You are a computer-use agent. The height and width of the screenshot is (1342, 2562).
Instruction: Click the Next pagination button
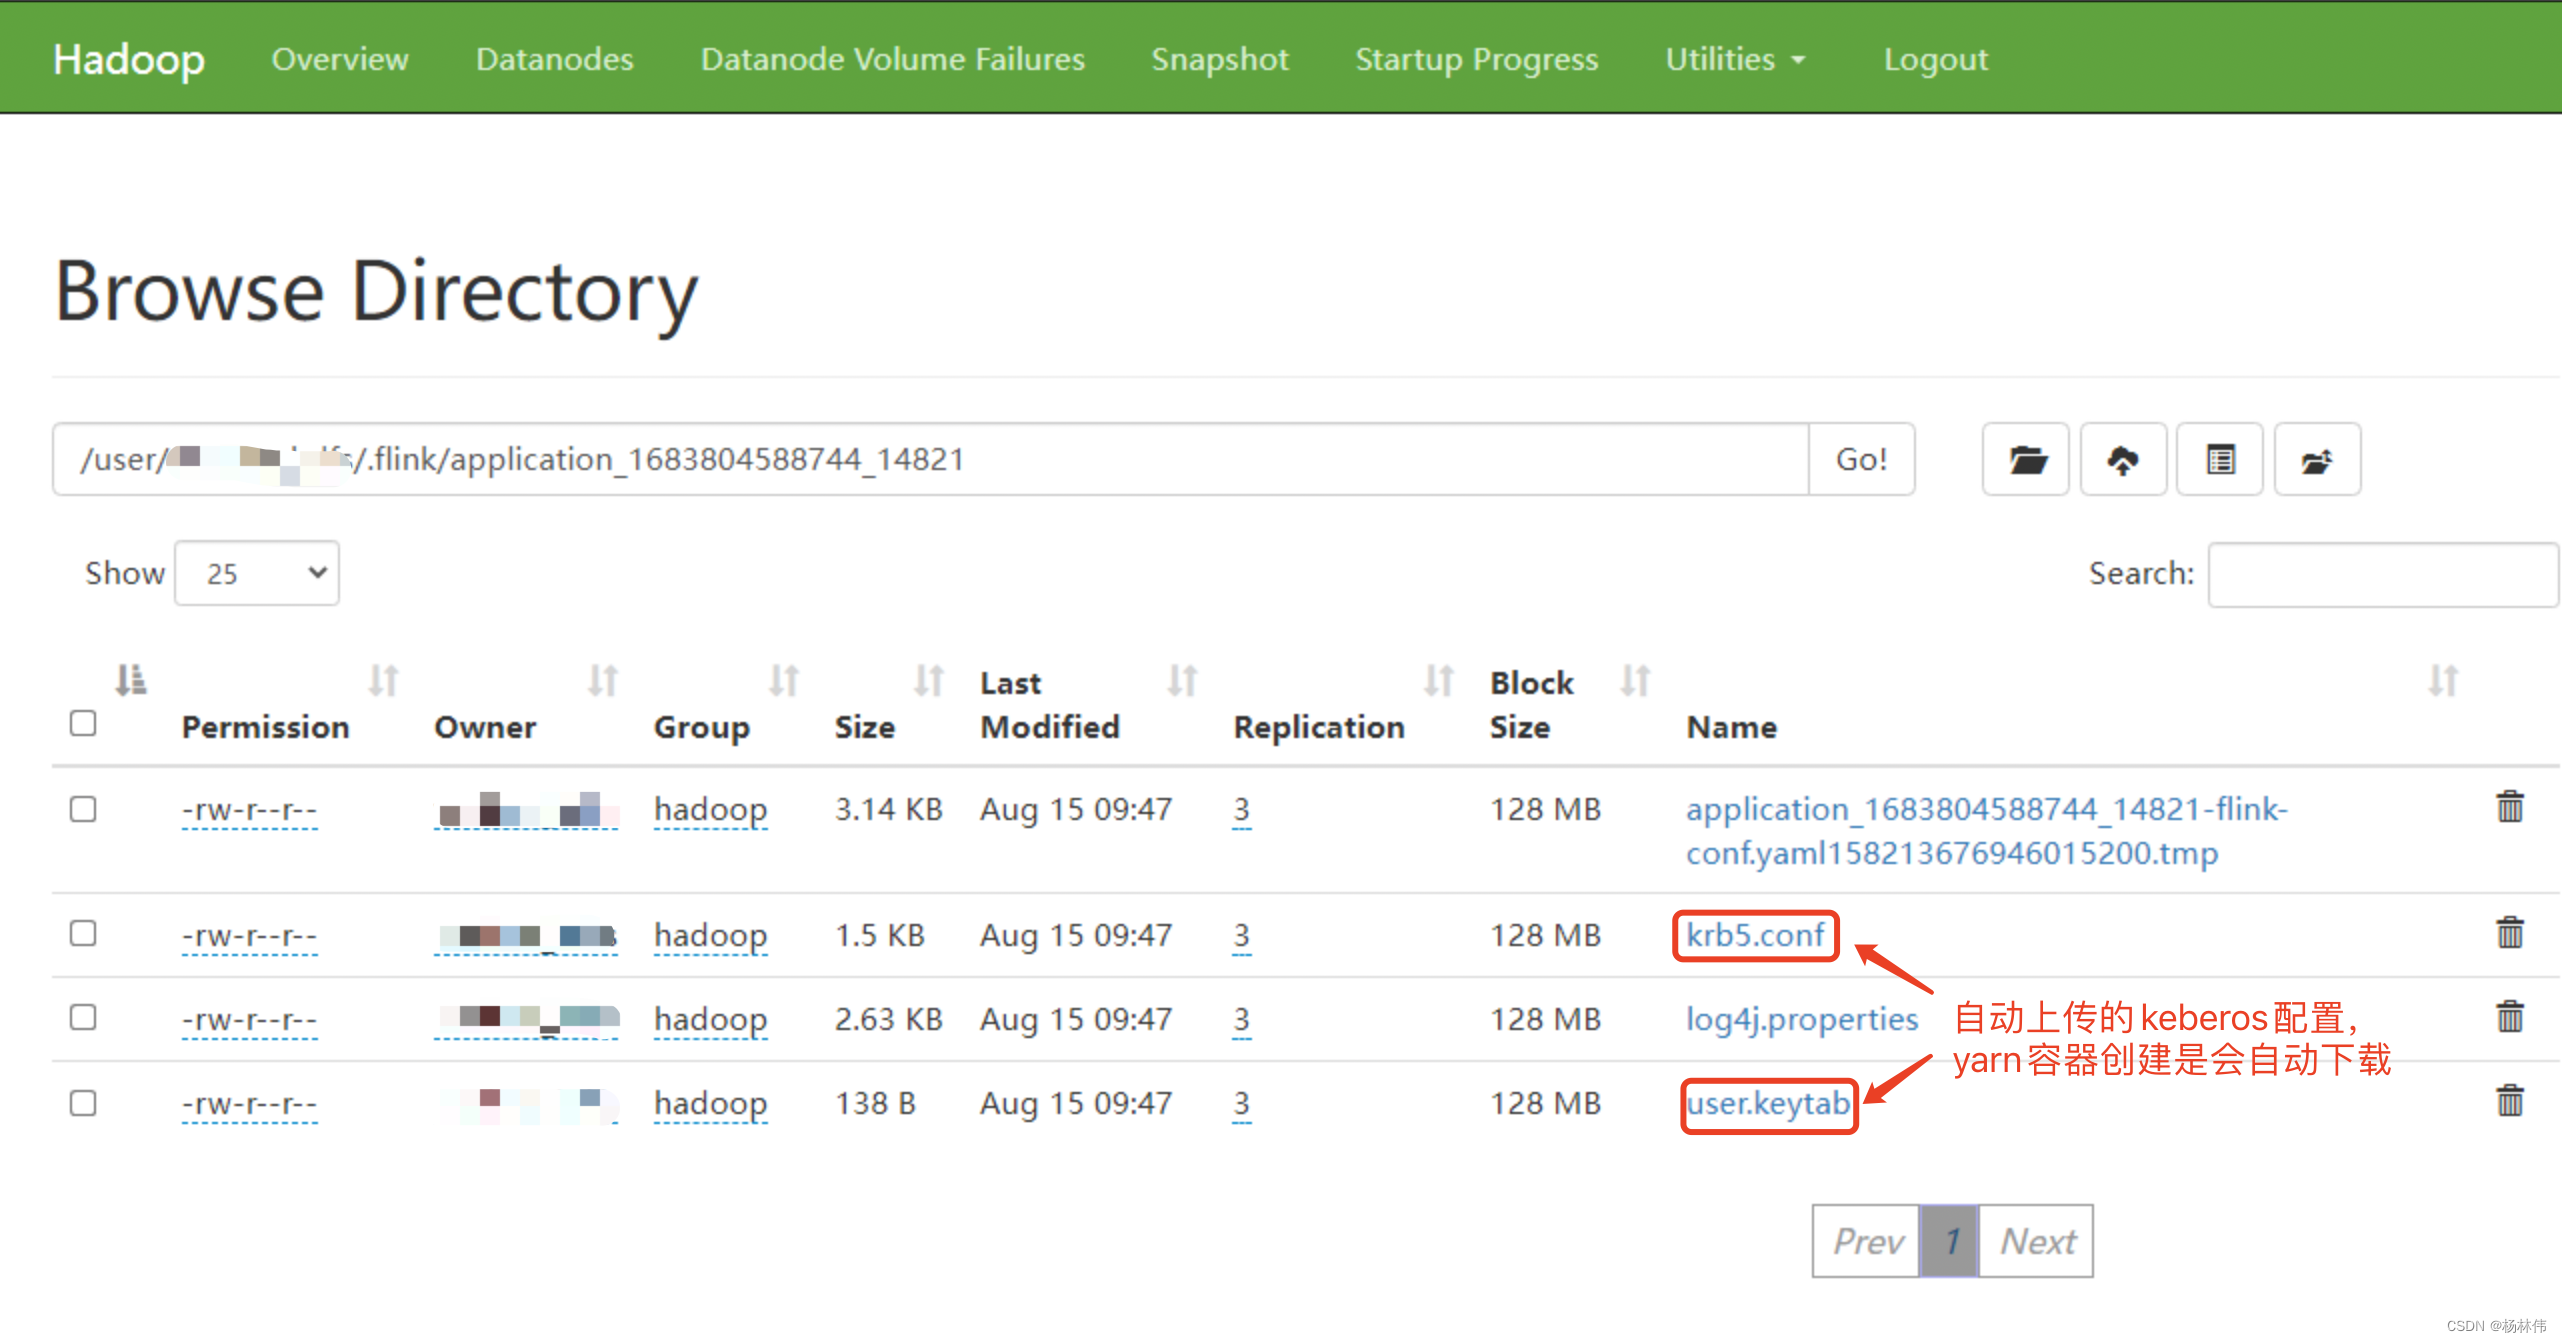pos(2036,1241)
